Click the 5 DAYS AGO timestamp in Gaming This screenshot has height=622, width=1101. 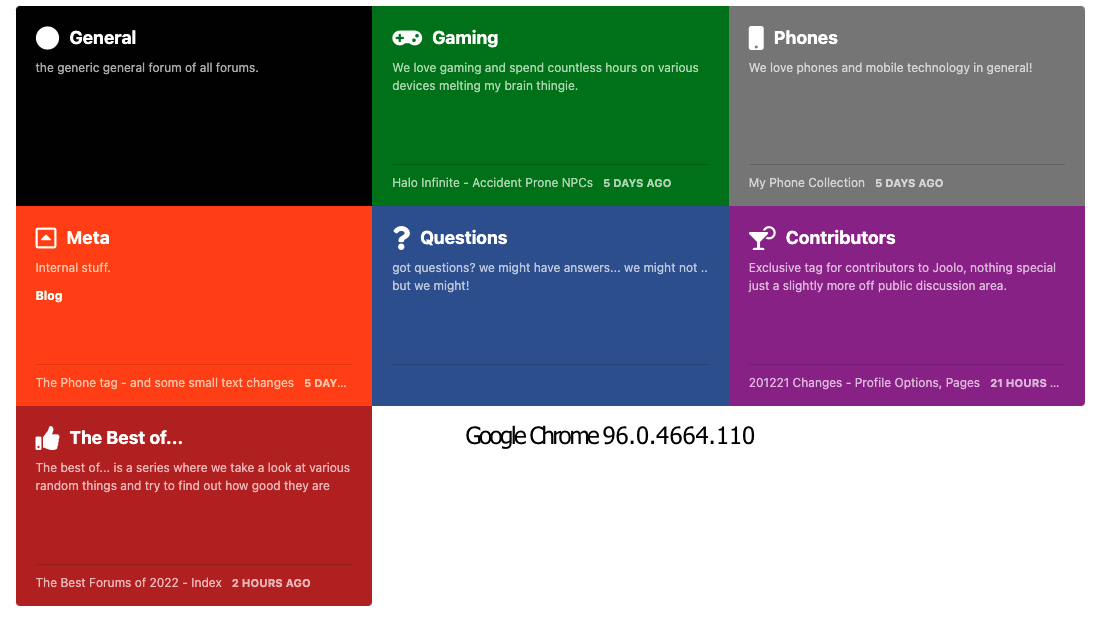click(x=637, y=183)
